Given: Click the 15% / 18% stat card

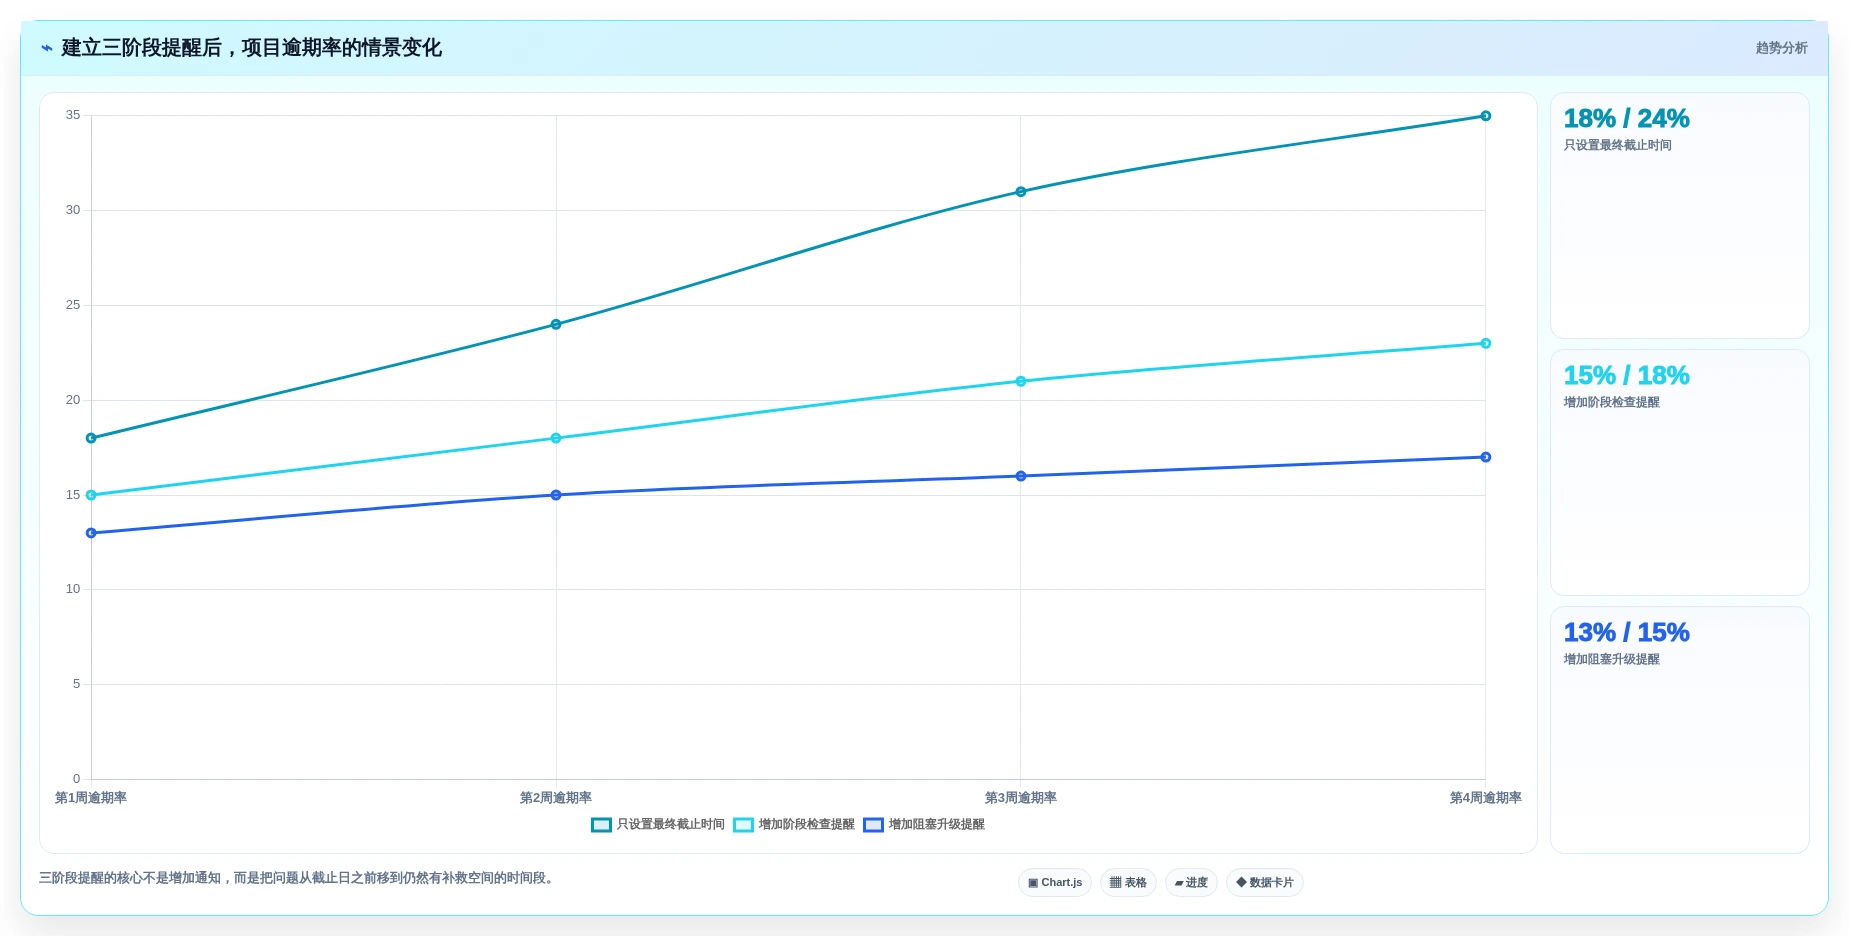Looking at the screenshot, I should (x=1679, y=473).
